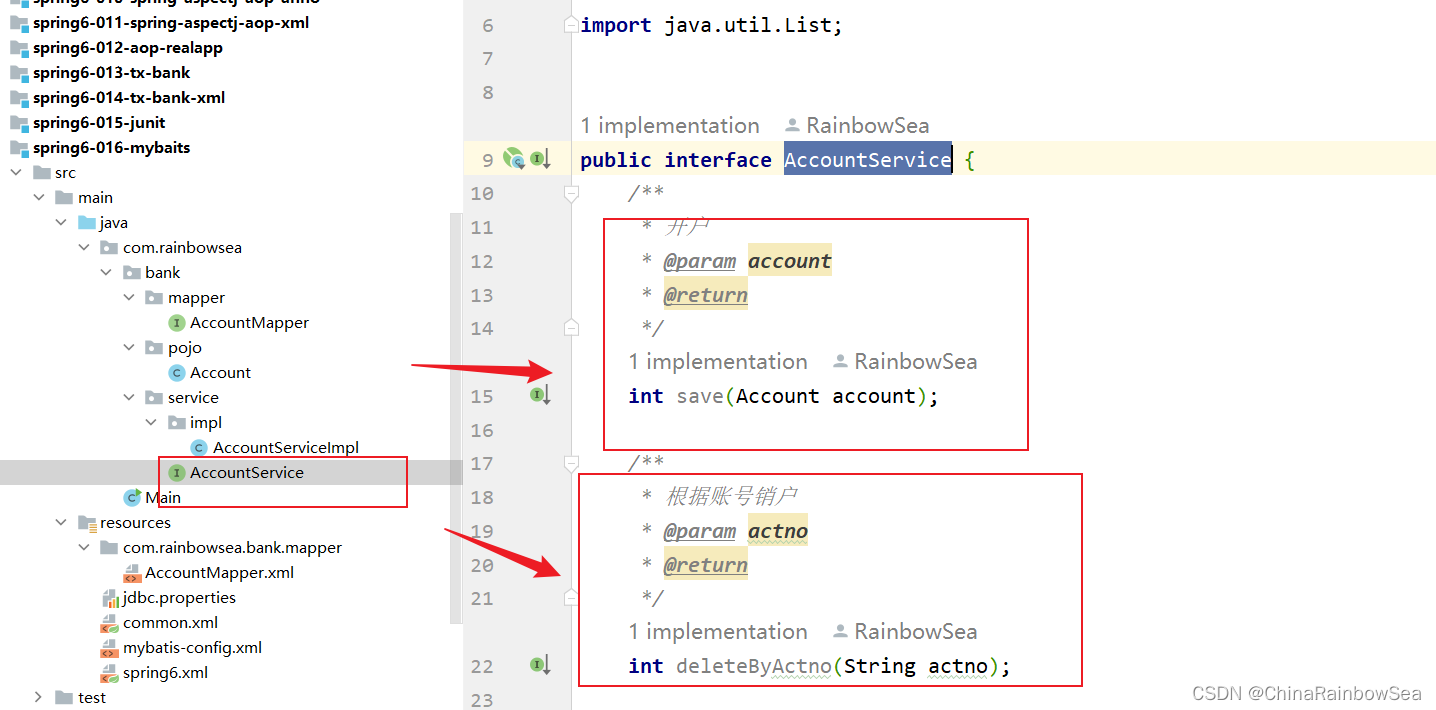Click the AccountMapper.xml file icon
Screen dimensions: 1436x710
tap(132, 573)
